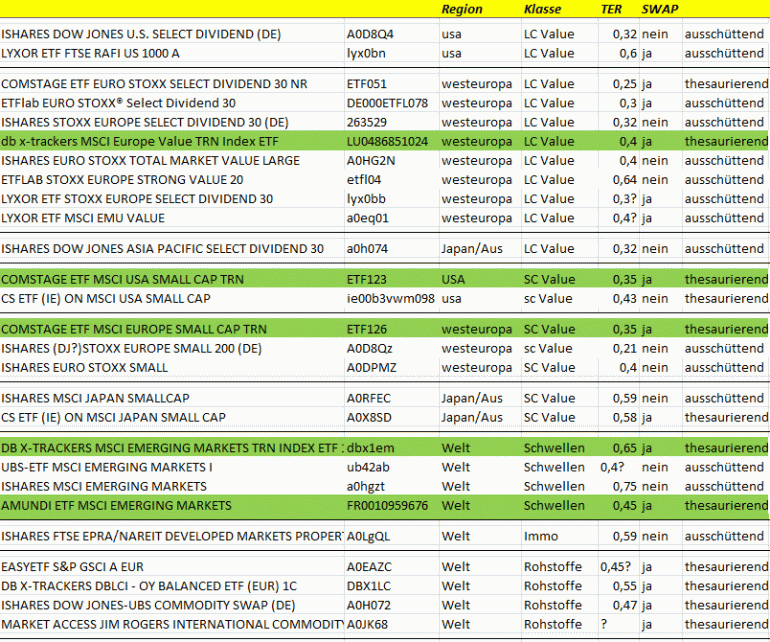Click the Klasse column header
The image size is (770, 642).
click(x=542, y=9)
